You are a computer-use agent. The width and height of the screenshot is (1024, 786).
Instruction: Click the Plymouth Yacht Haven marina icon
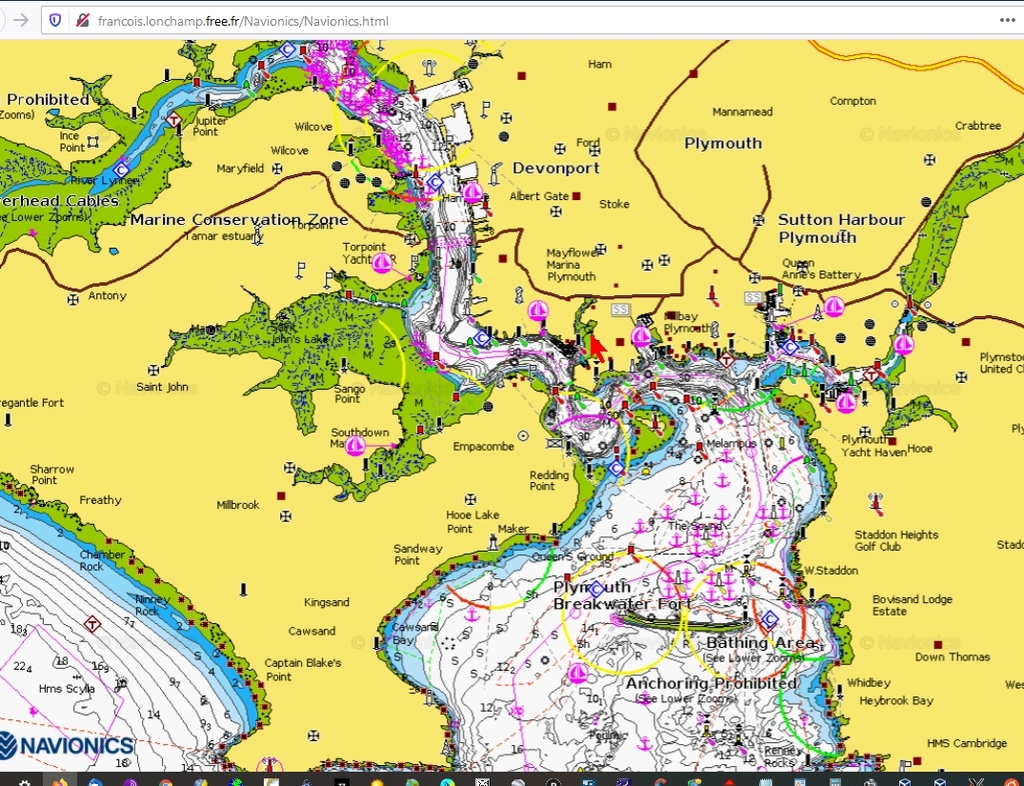846,403
